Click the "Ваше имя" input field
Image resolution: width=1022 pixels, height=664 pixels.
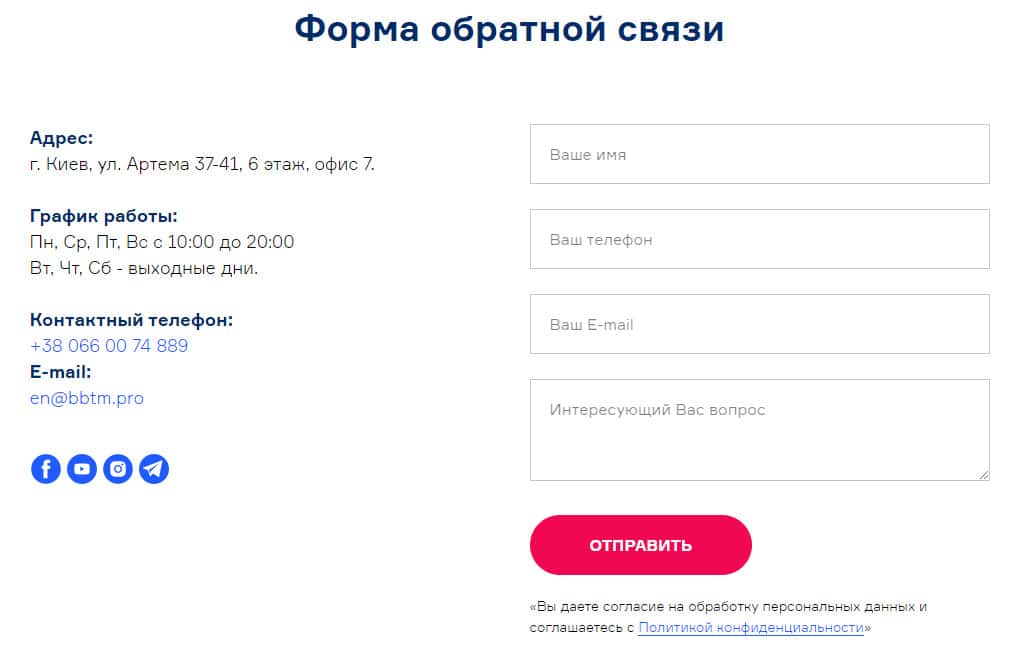click(759, 154)
